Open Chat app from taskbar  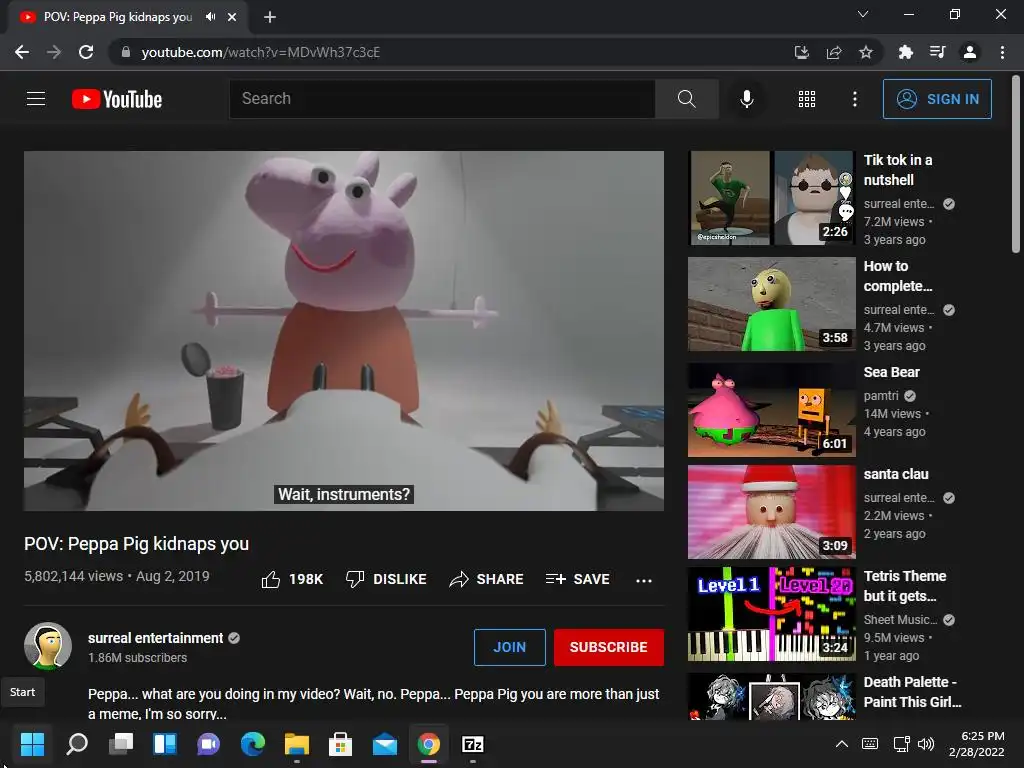click(208, 744)
